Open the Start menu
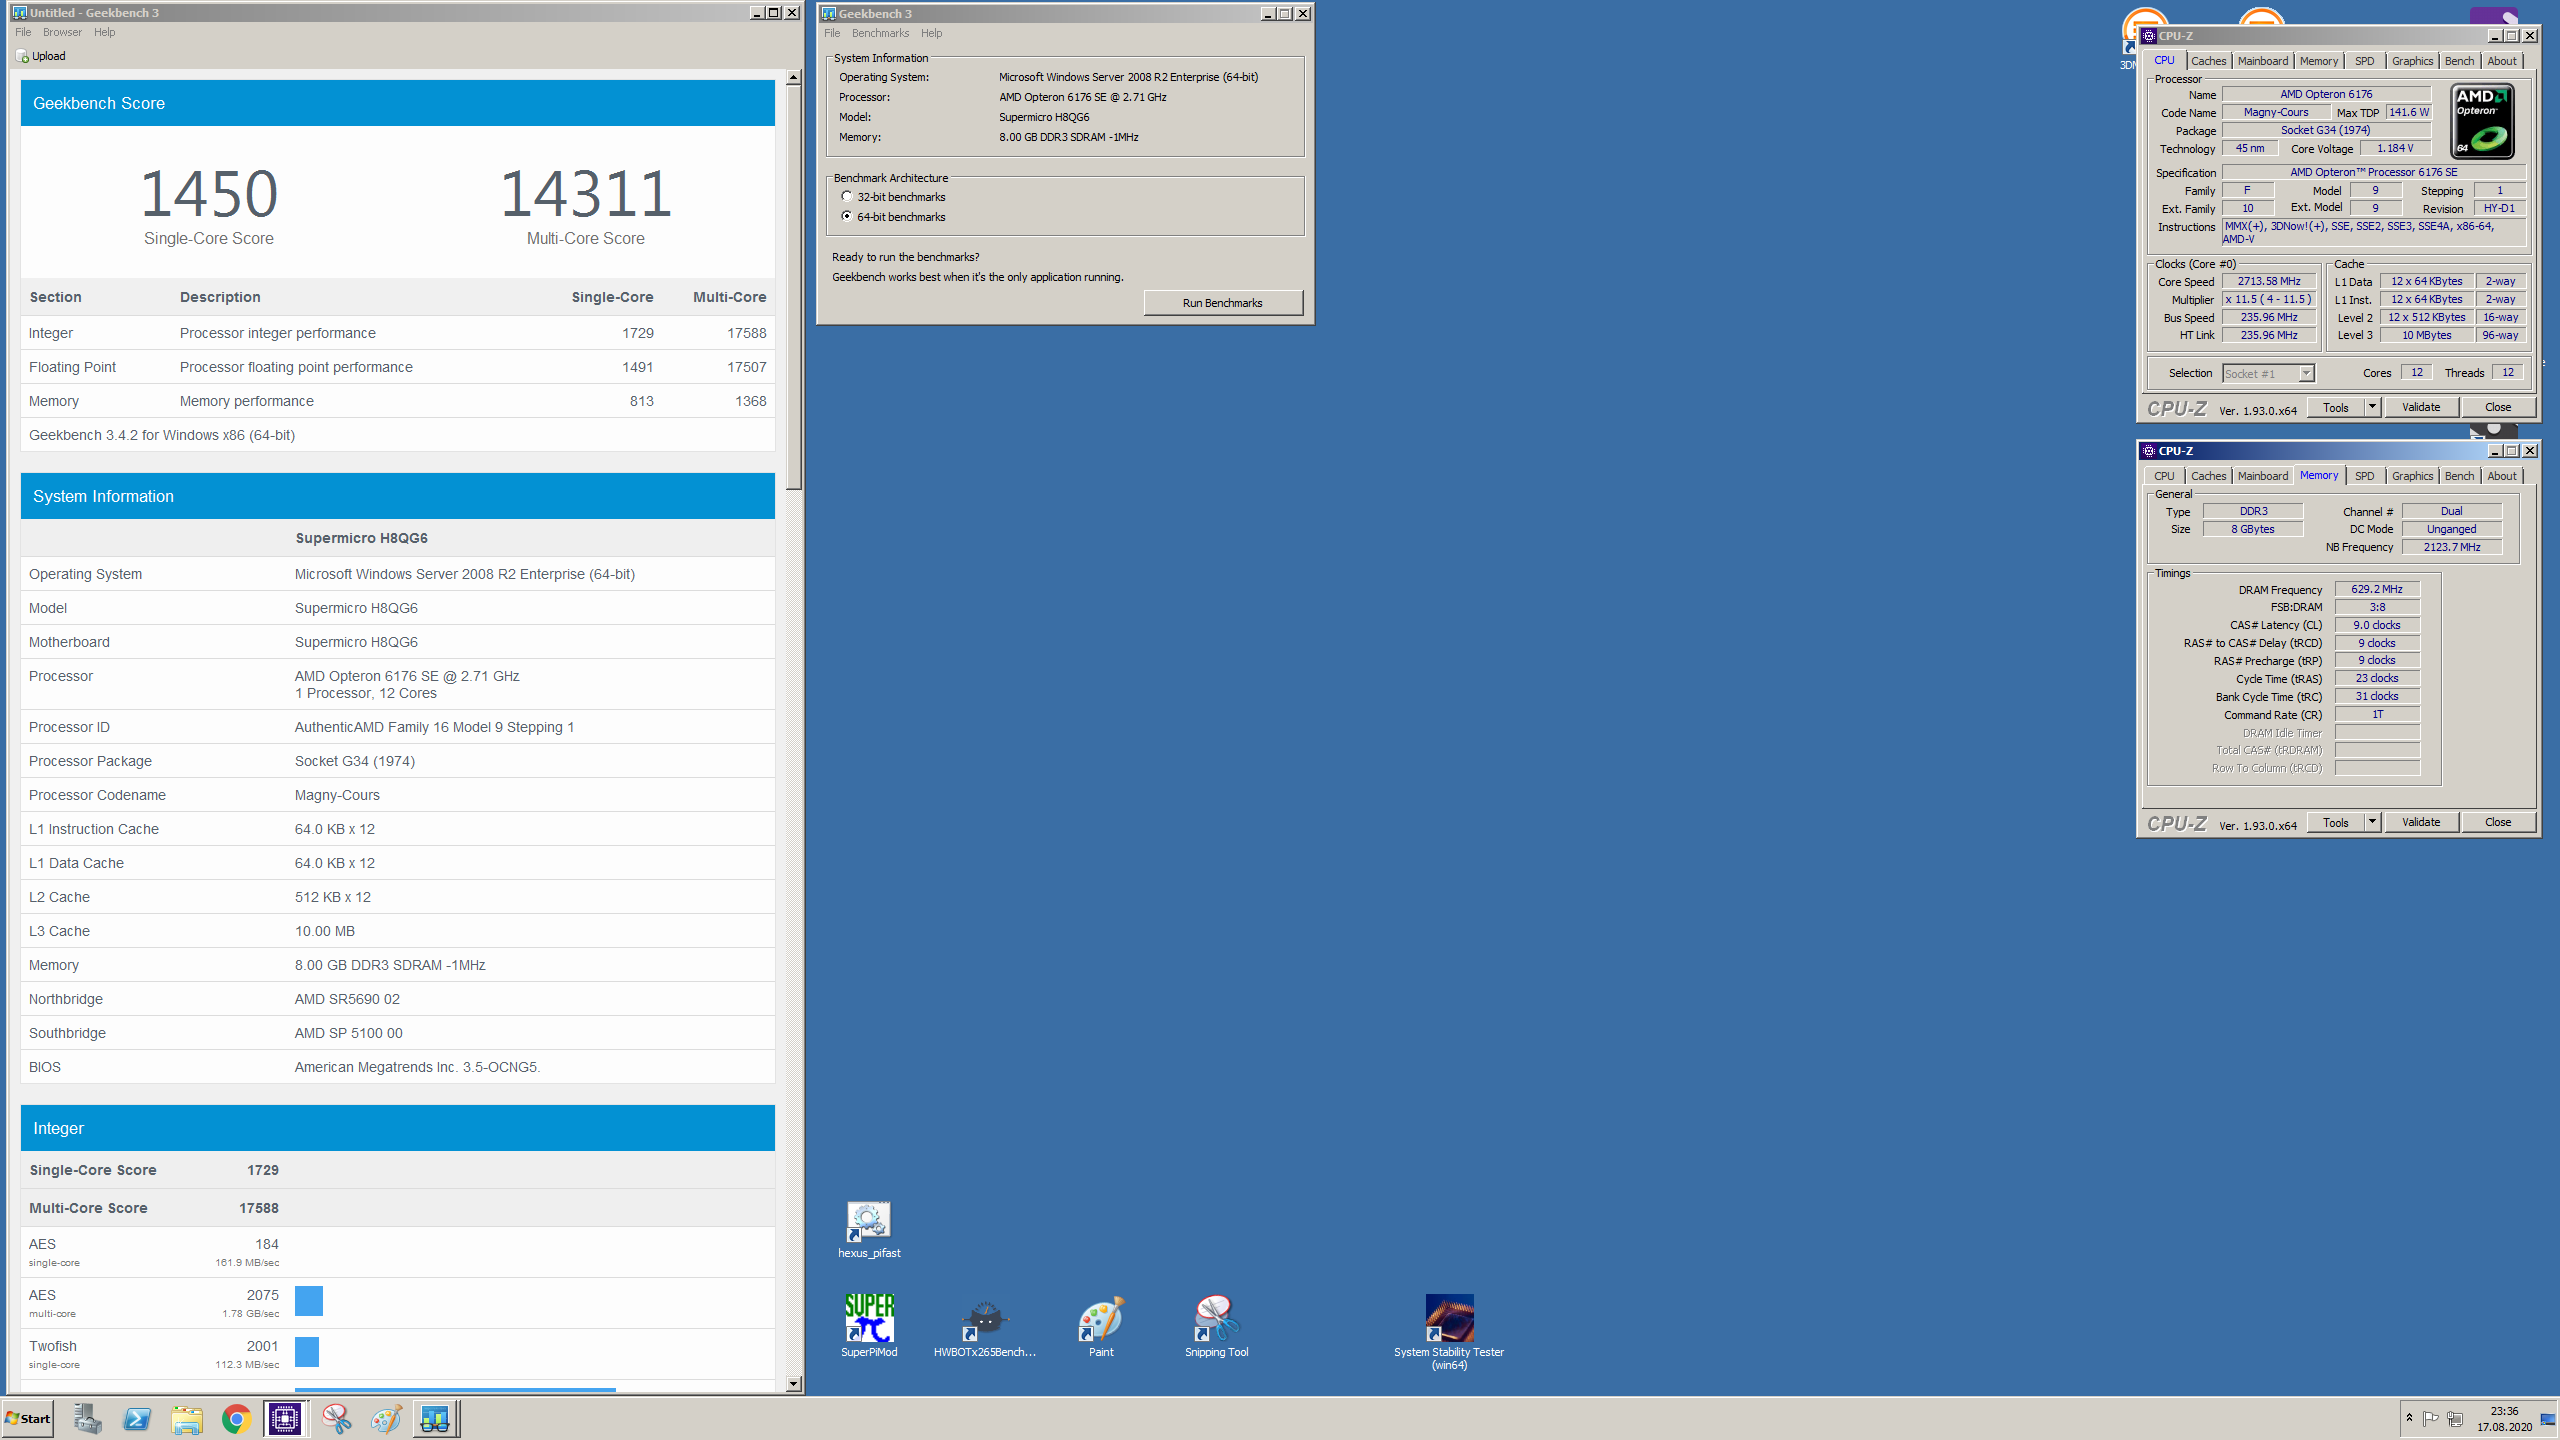The width and height of the screenshot is (2560, 1440). click(x=28, y=1418)
